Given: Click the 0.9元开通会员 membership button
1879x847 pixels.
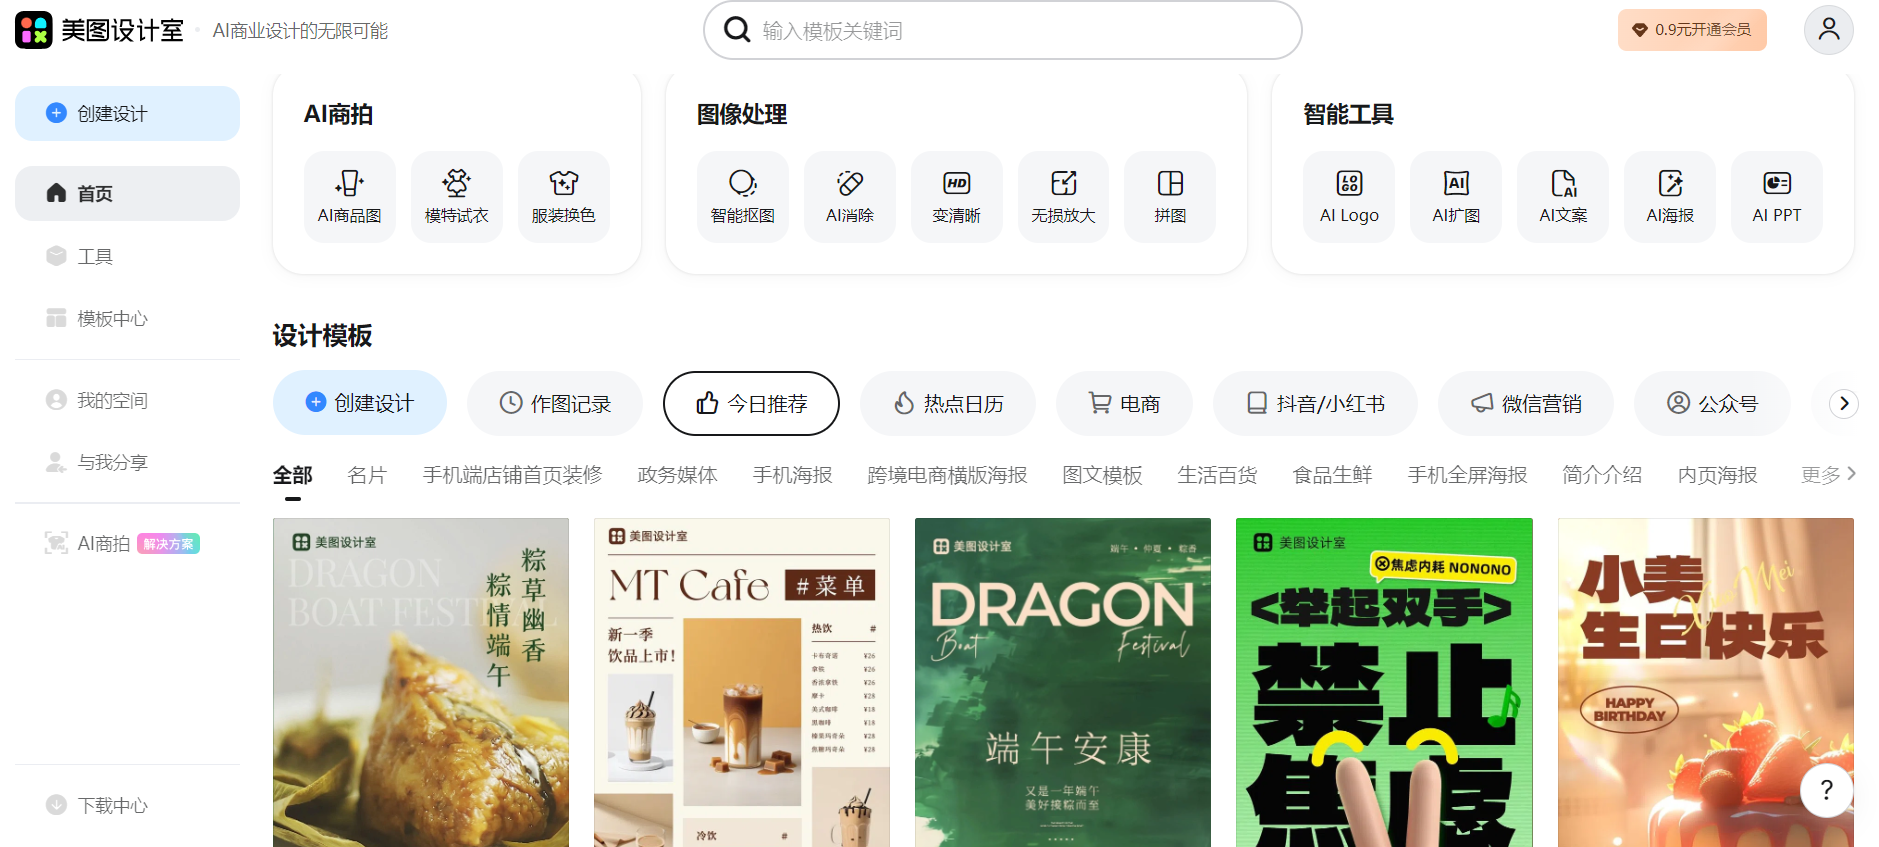Looking at the screenshot, I should [x=1692, y=30].
